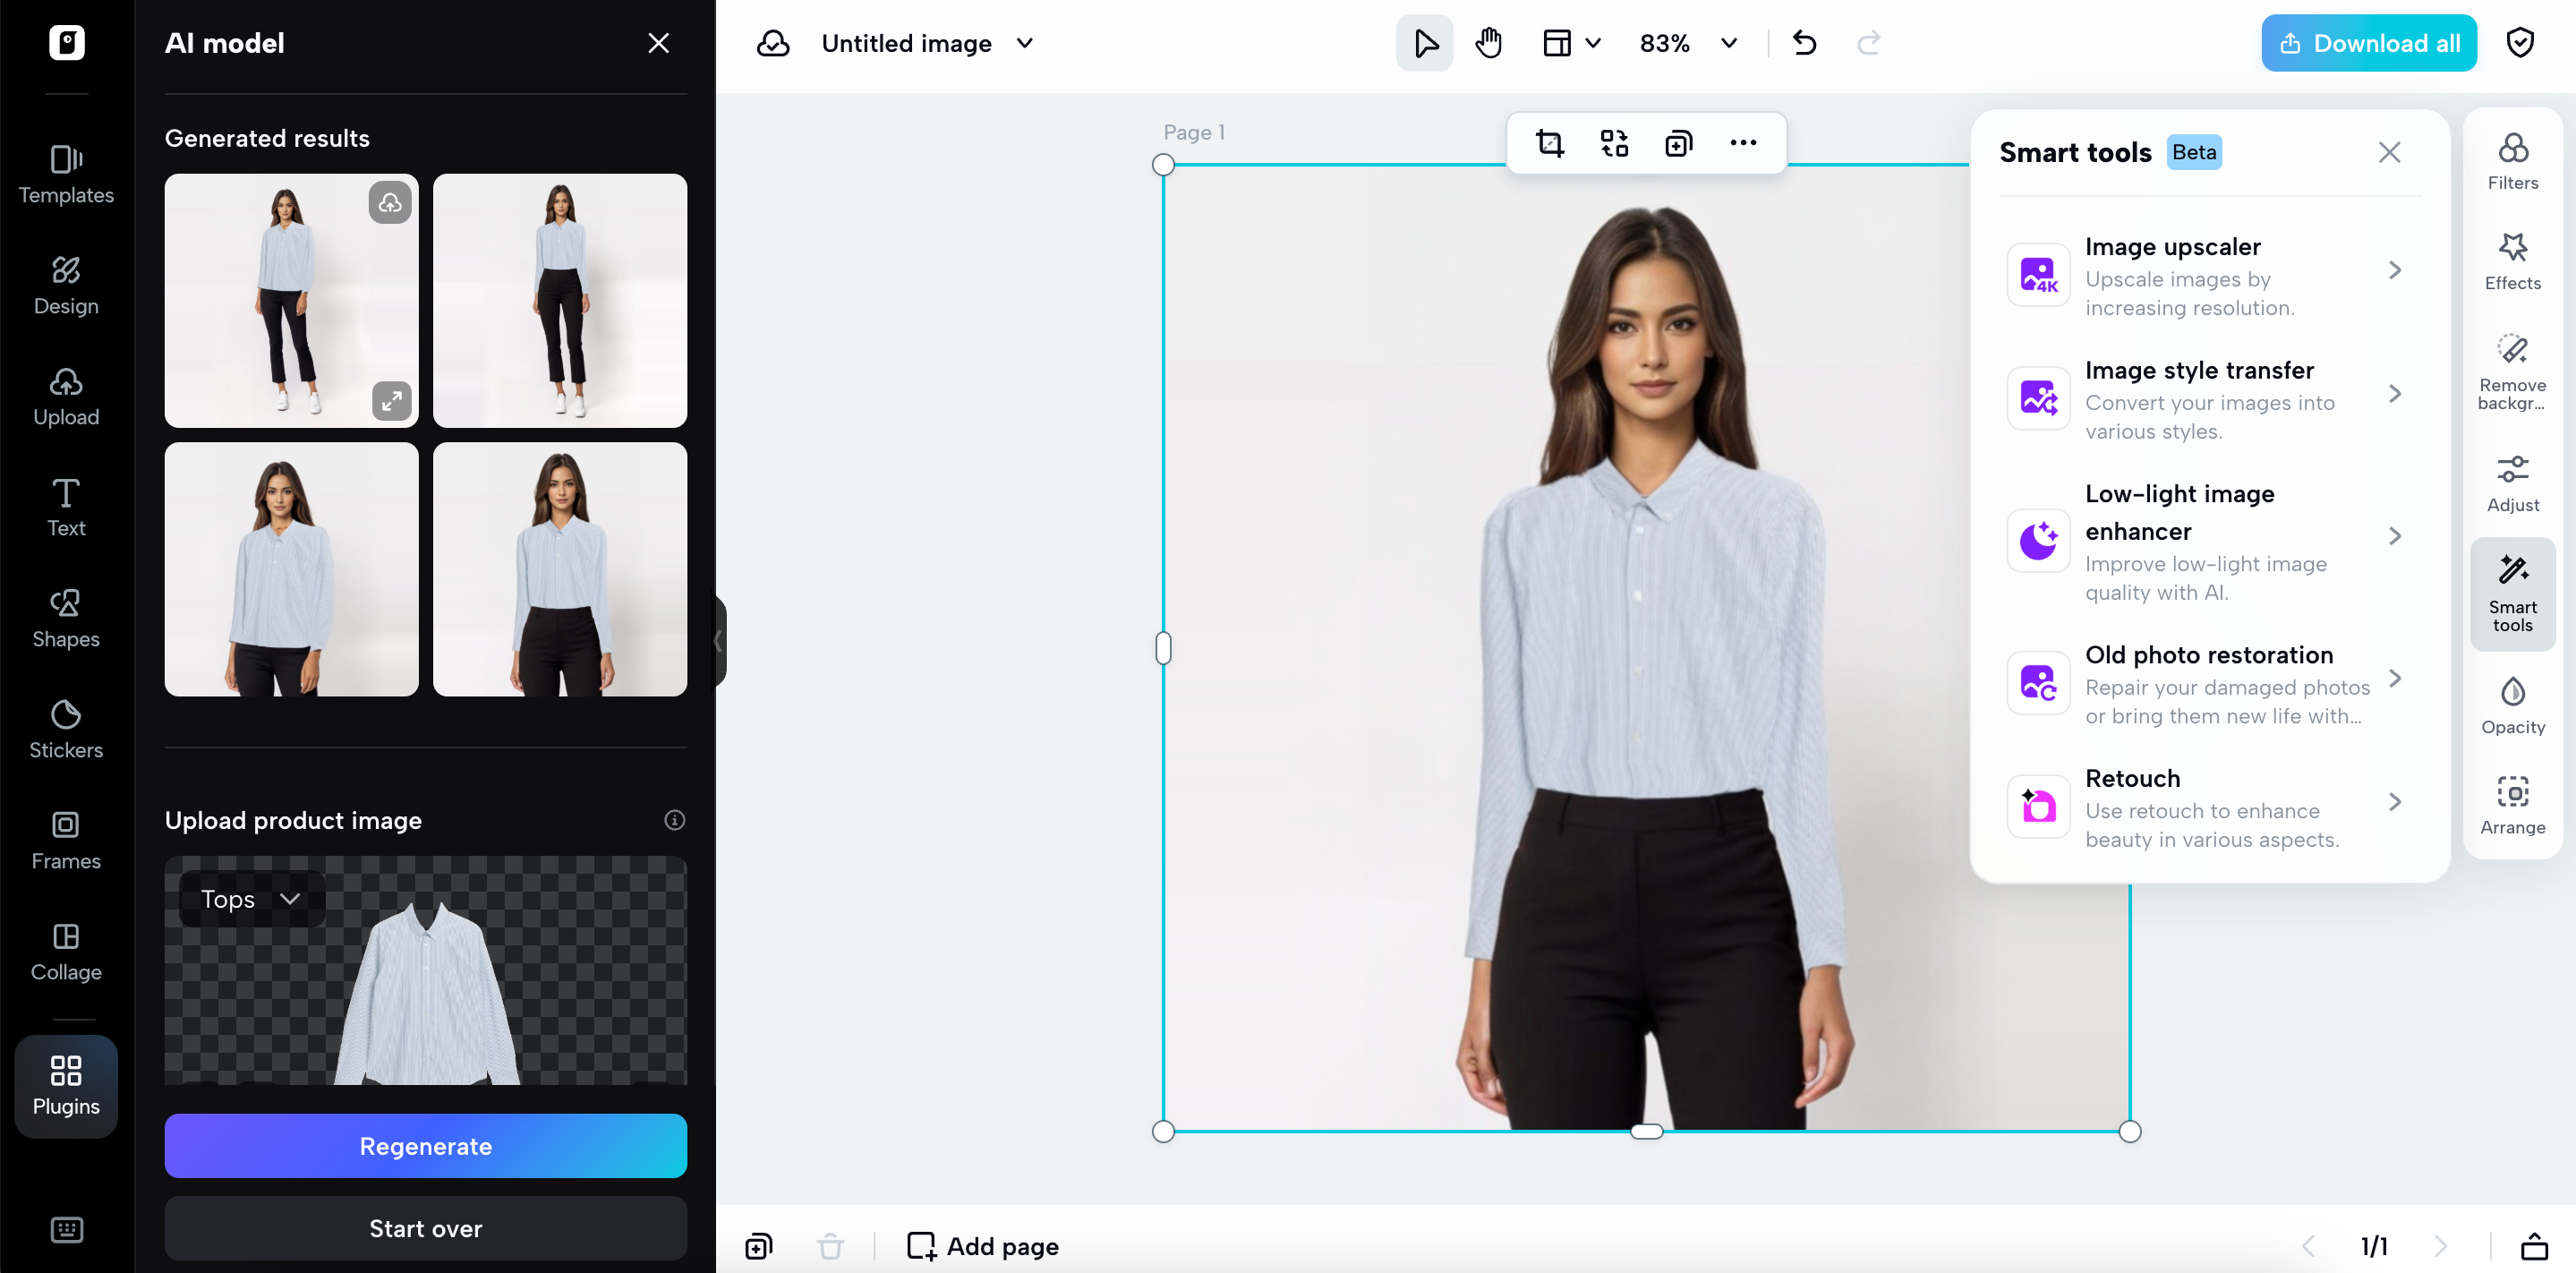2576x1273 pixels.
Task: Switch to the hand pan tool
Action: click(x=1488, y=43)
